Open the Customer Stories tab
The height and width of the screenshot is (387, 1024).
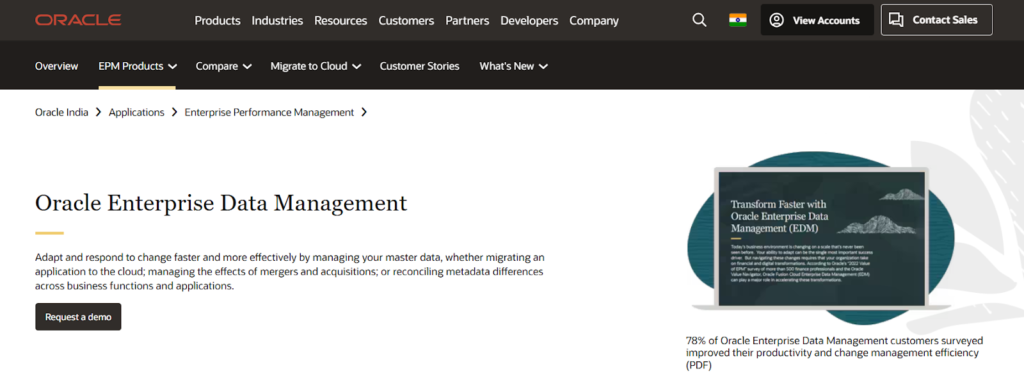[x=419, y=66]
